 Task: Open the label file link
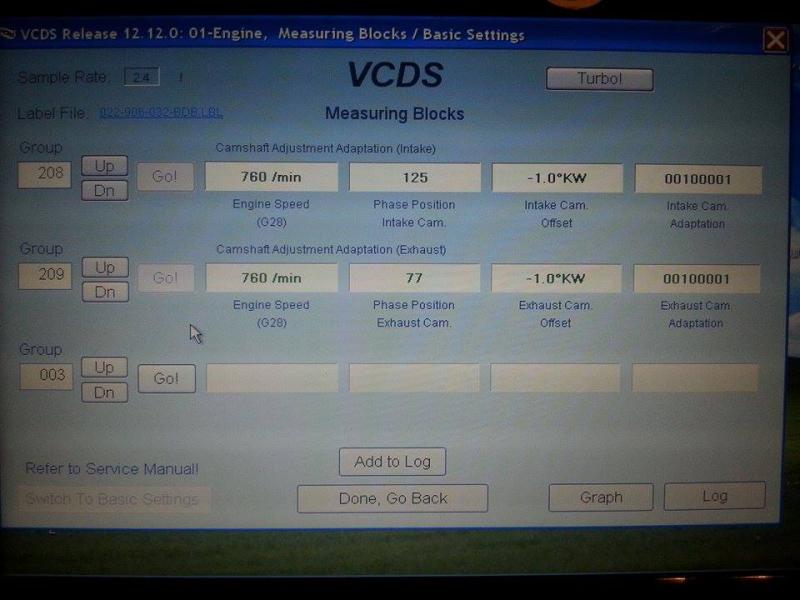pos(161,113)
